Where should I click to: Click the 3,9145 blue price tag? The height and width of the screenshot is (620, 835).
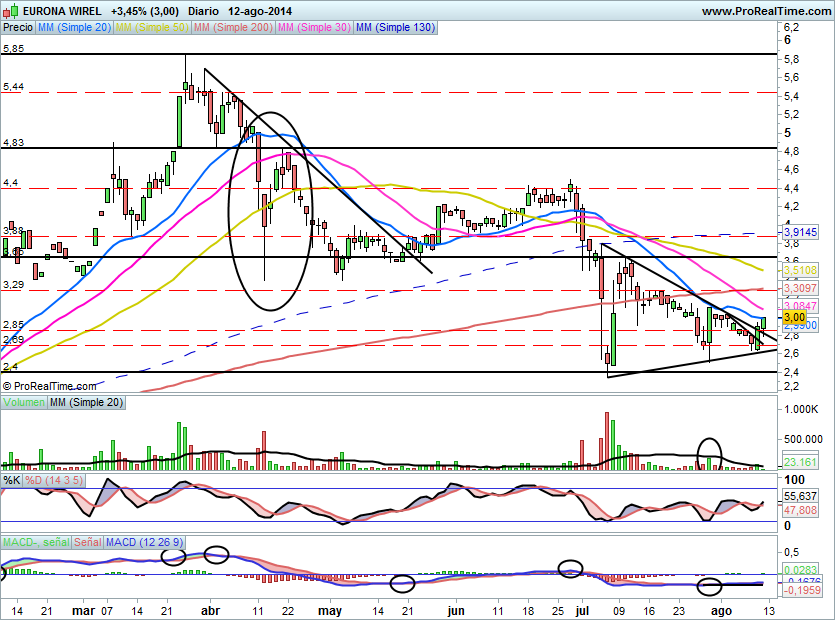[799, 231]
